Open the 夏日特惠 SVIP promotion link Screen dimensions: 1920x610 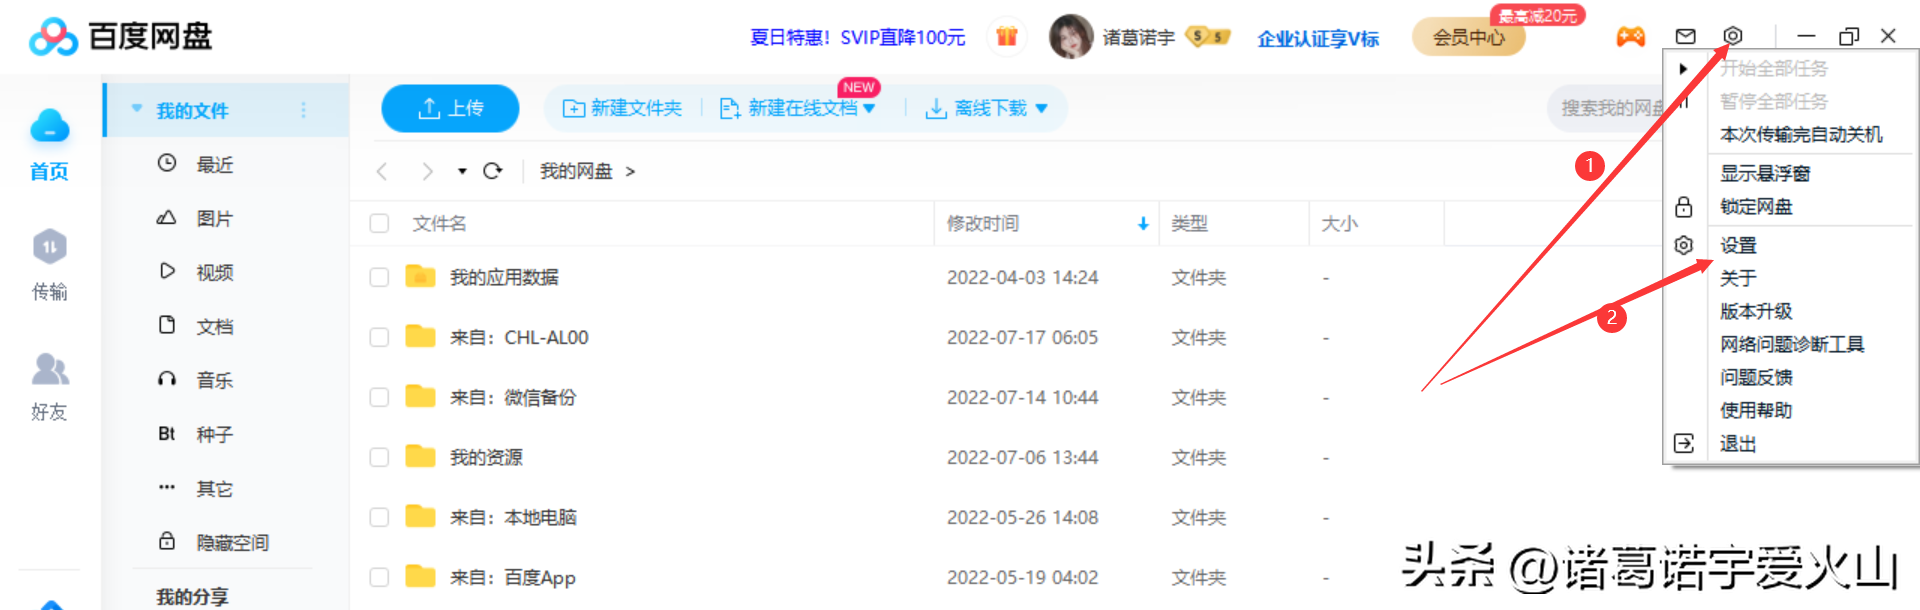(x=857, y=38)
